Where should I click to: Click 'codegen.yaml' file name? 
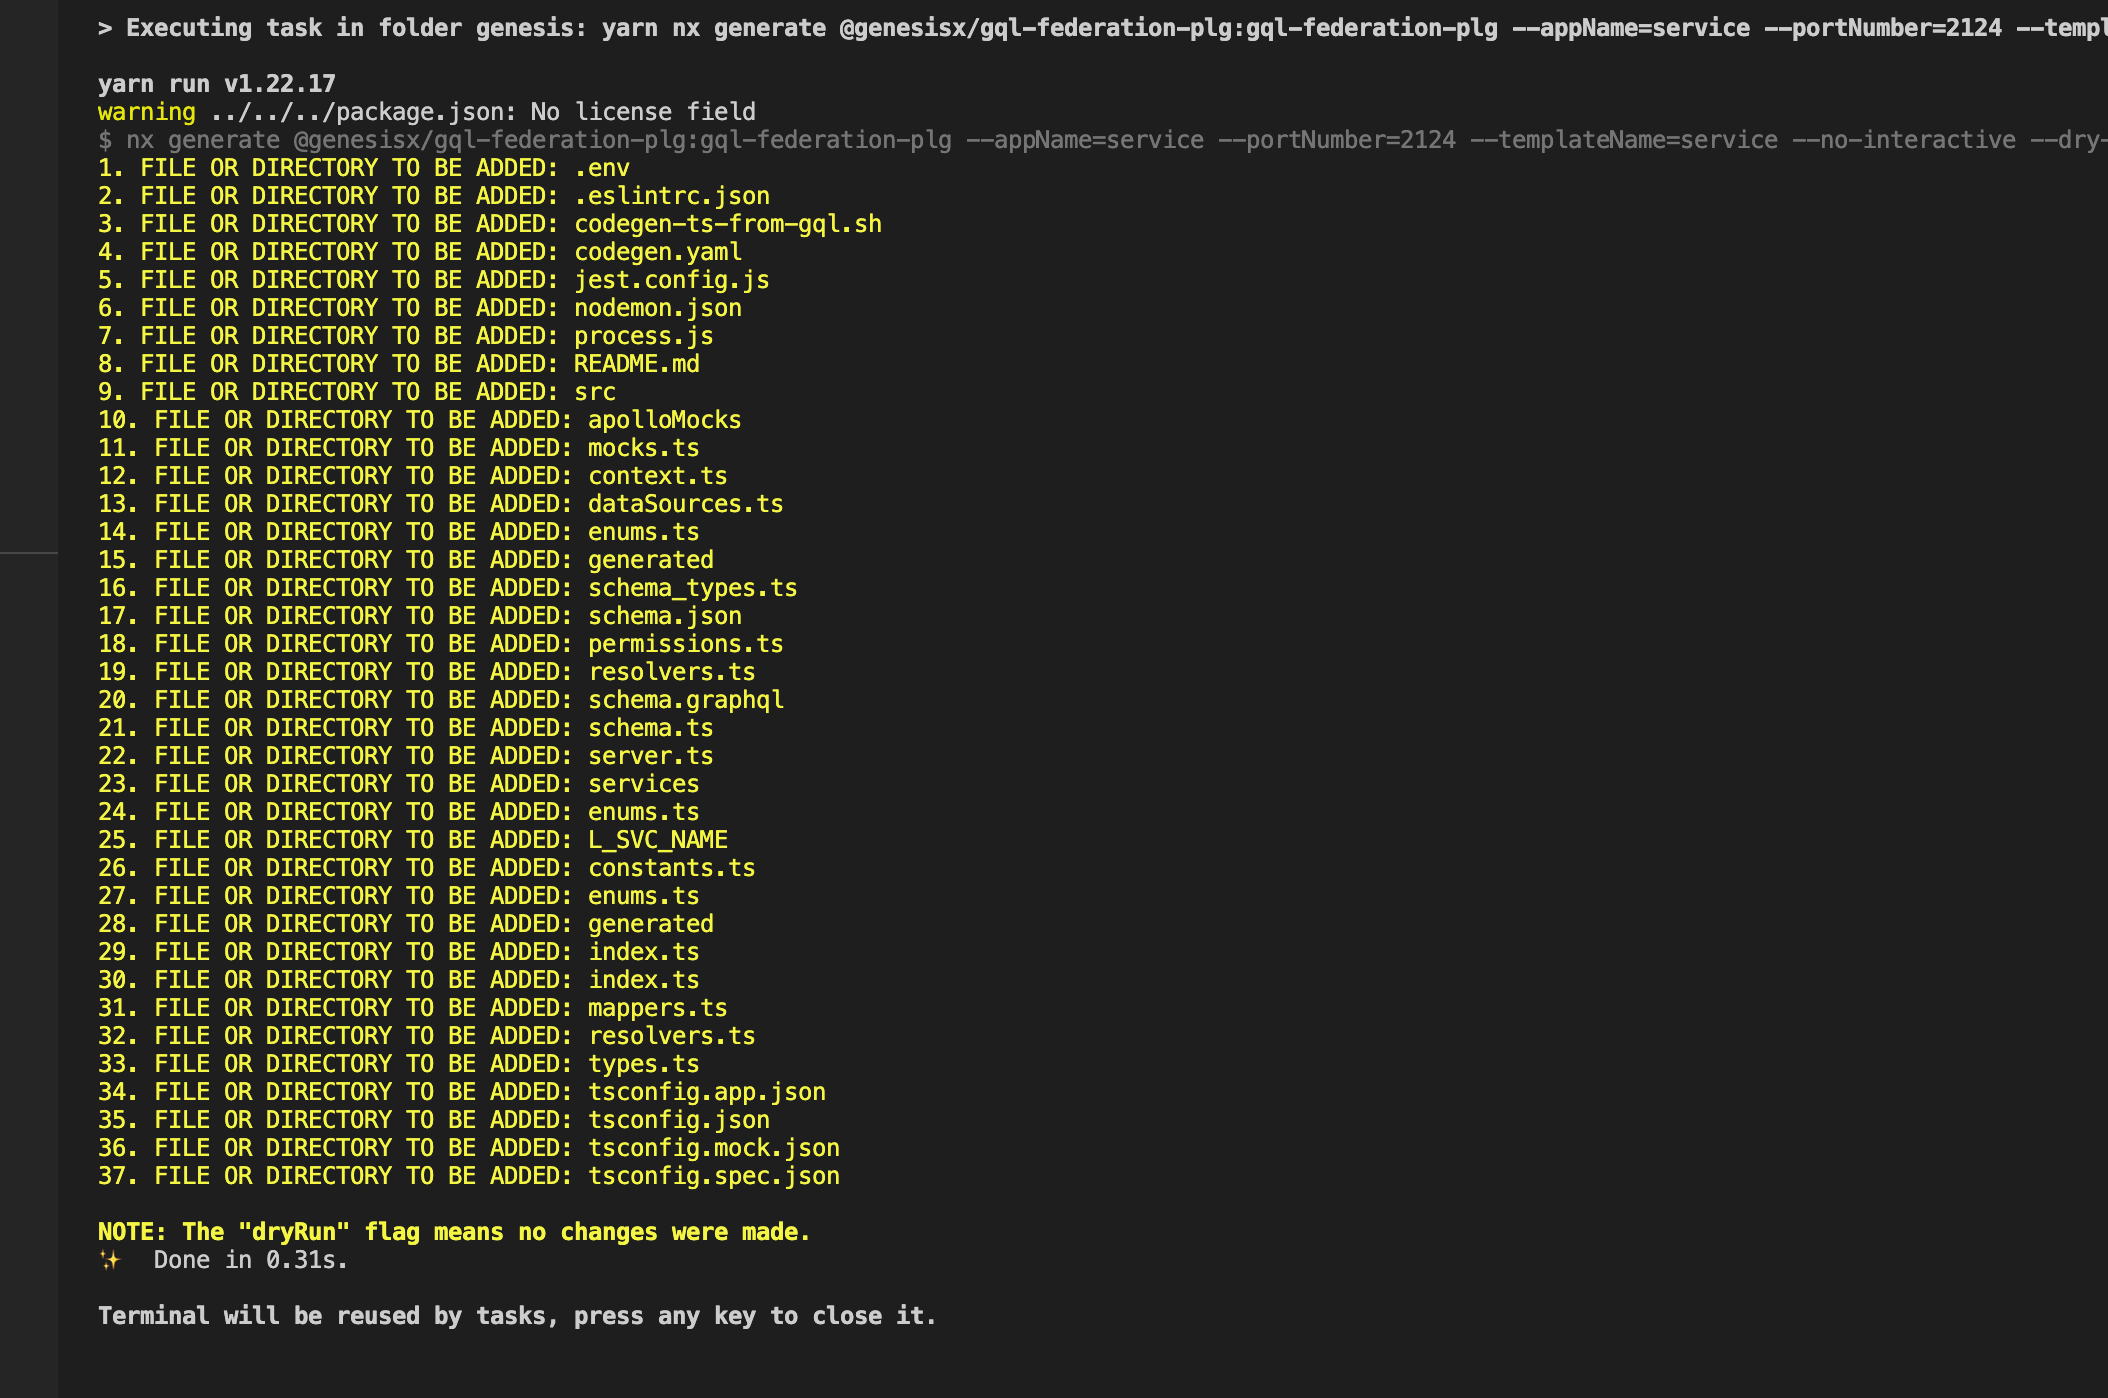(x=658, y=252)
